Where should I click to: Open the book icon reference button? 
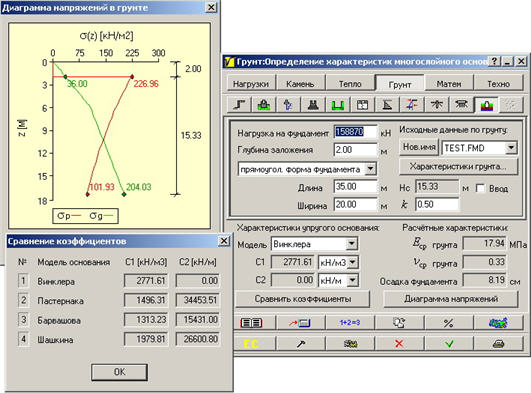click(x=251, y=323)
